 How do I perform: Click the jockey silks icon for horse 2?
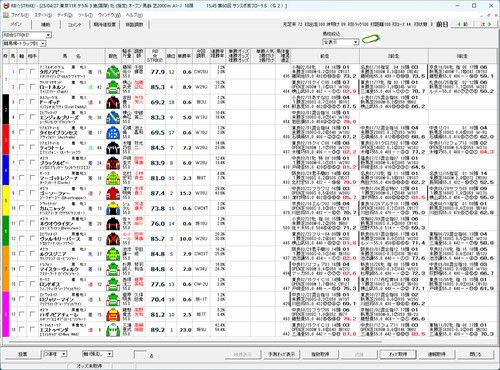point(113,87)
